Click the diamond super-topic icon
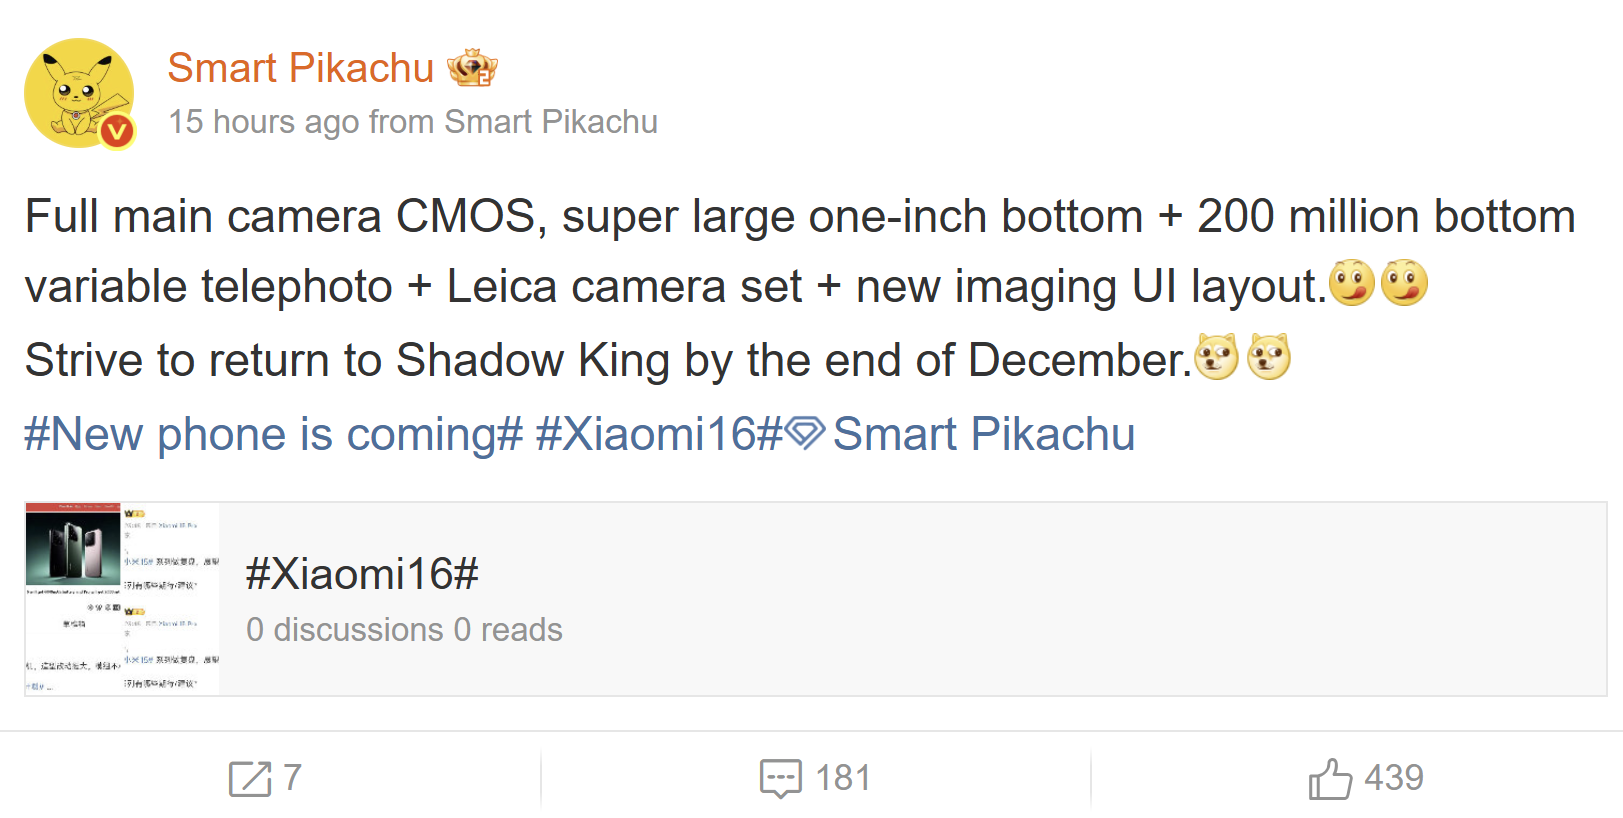 [804, 433]
